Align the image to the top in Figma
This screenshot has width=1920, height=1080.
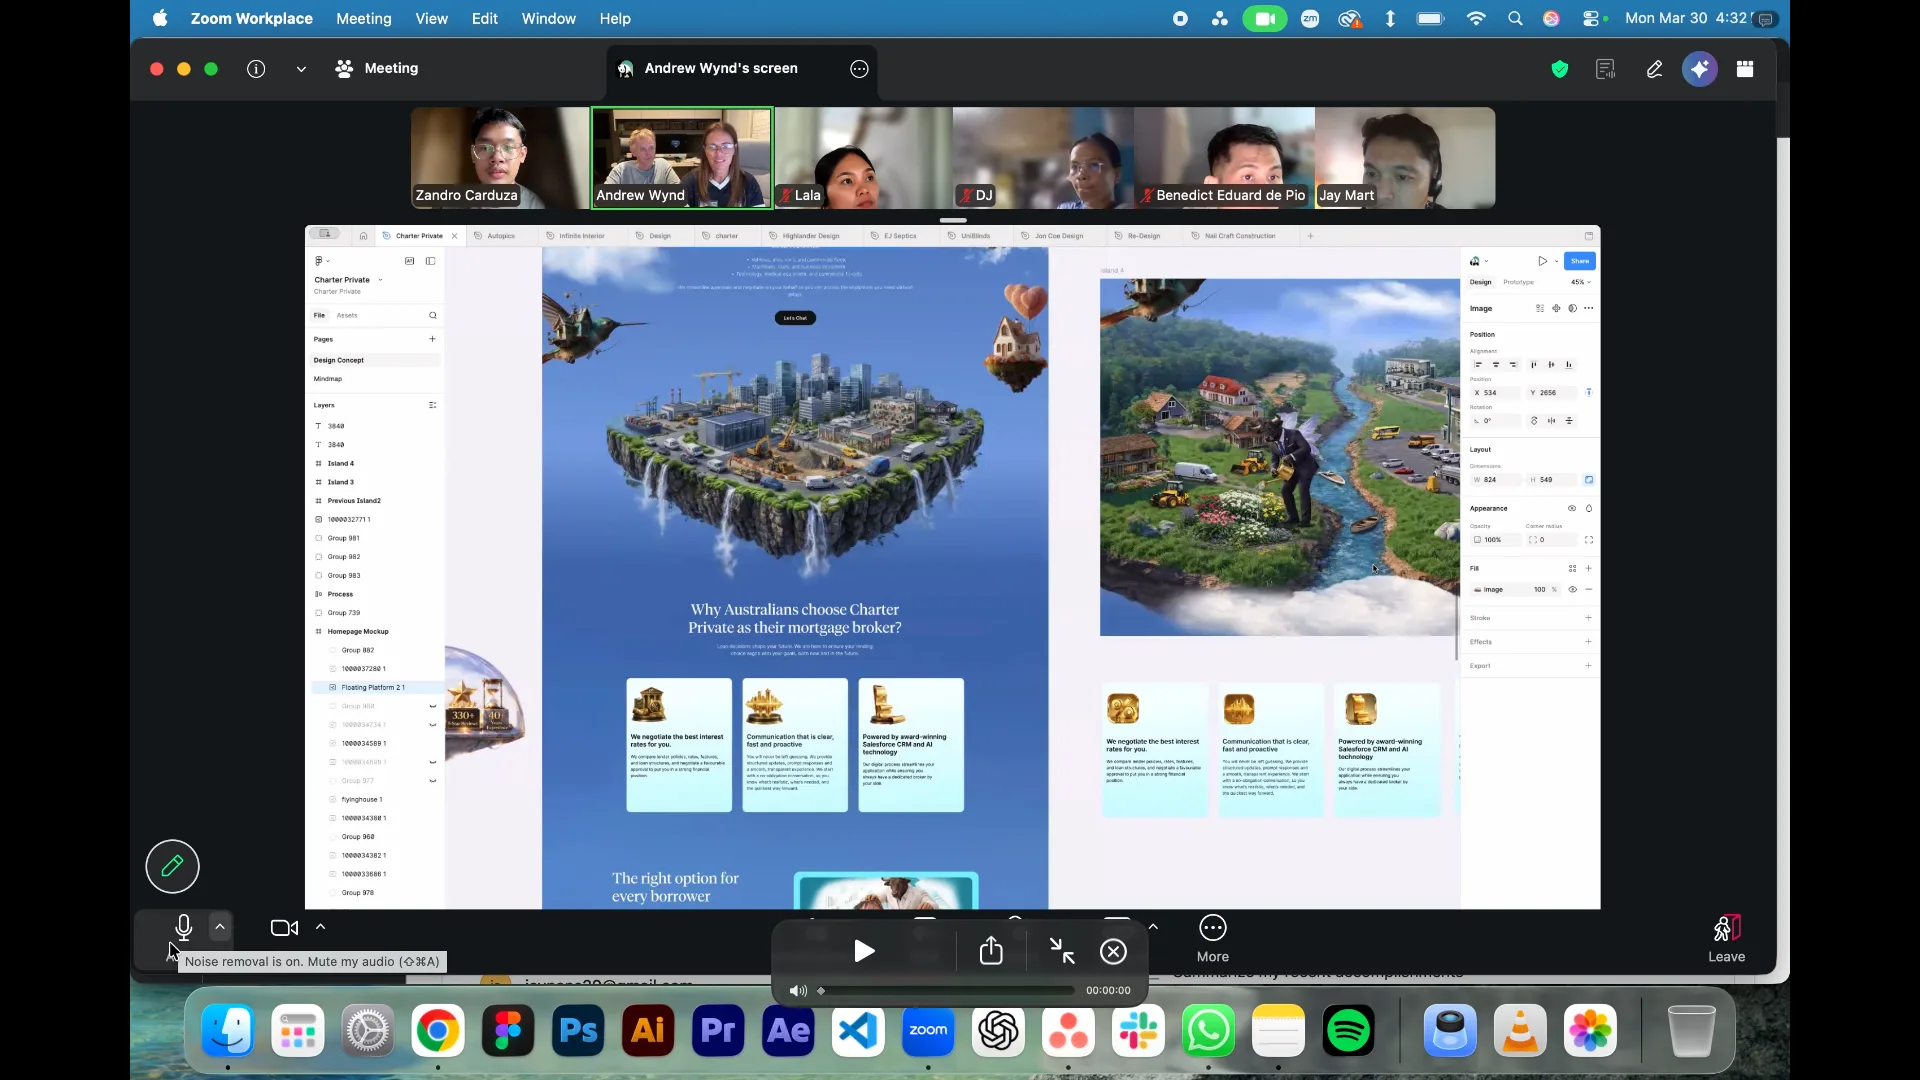tap(1533, 365)
